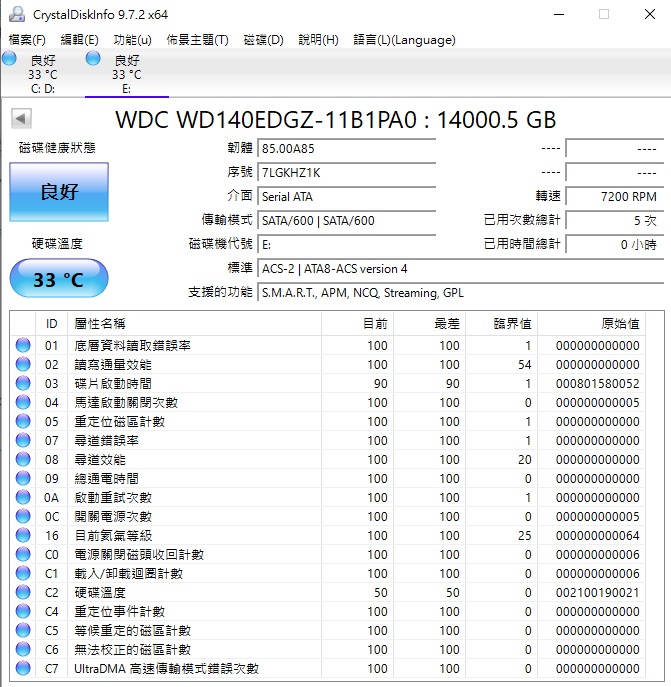671x687 pixels.
Task: Click the status dot for attribute 16
Action: tap(23, 535)
